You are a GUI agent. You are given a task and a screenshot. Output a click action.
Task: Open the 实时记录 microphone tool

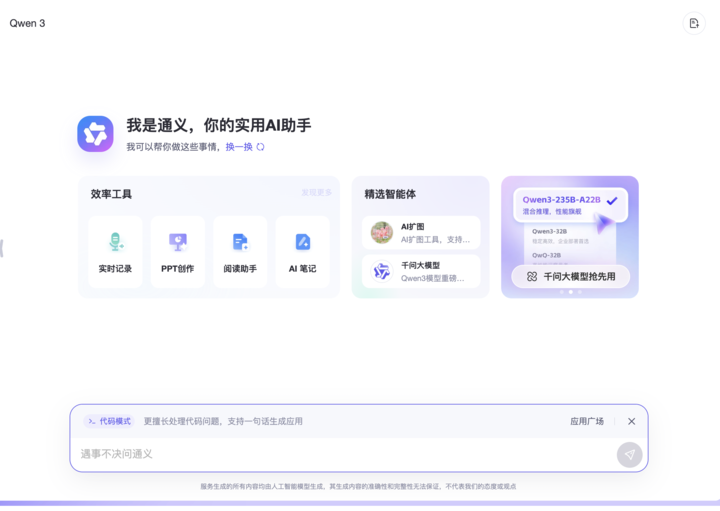tap(115, 252)
